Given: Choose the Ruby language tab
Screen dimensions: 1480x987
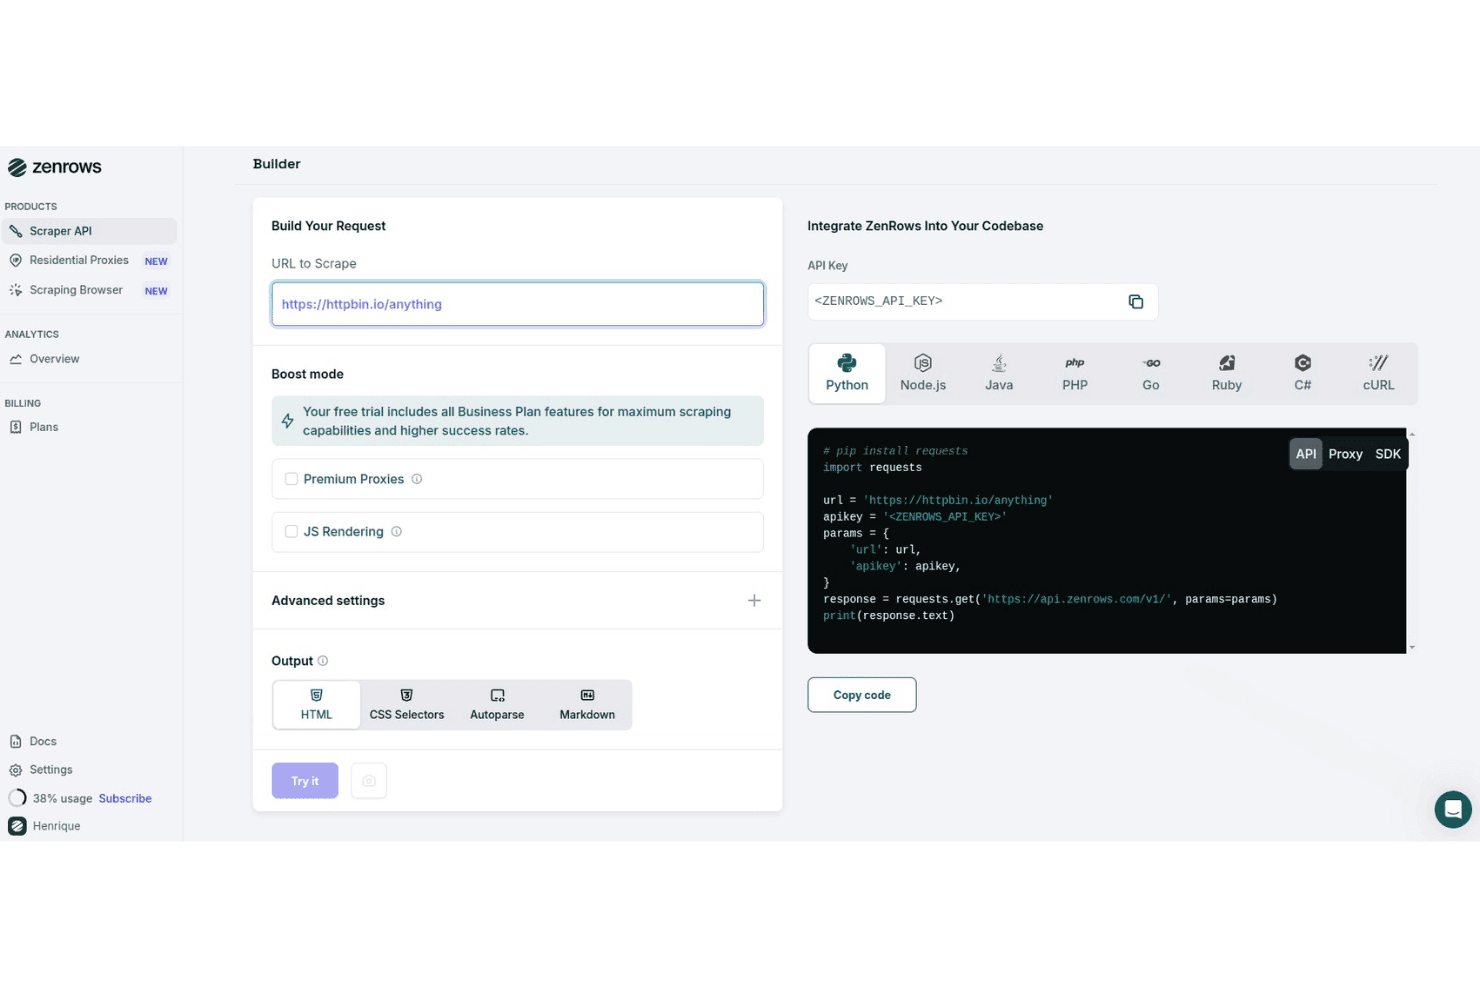Looking at the screenshot, I should 1227,374.
